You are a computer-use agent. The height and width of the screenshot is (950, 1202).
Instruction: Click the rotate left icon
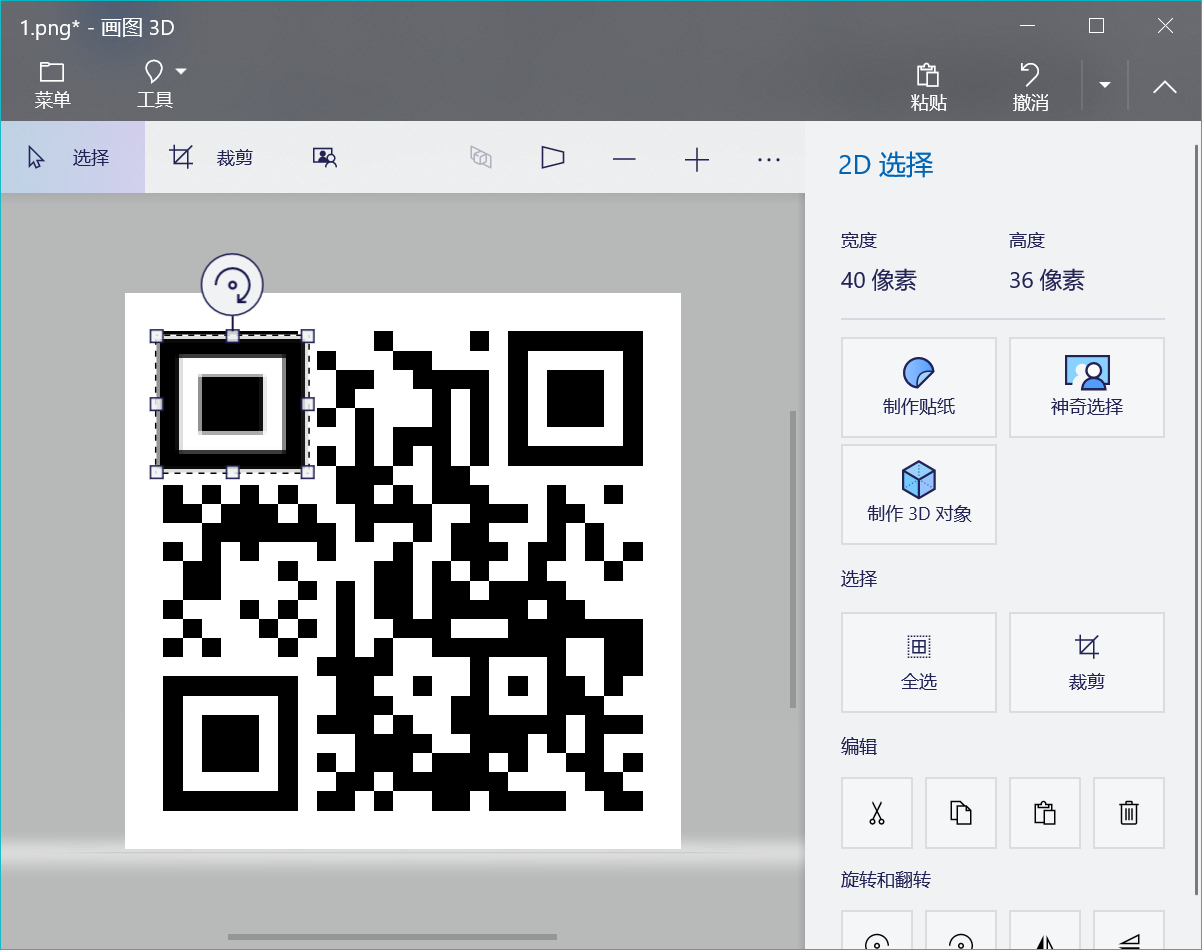pos(877,931)
